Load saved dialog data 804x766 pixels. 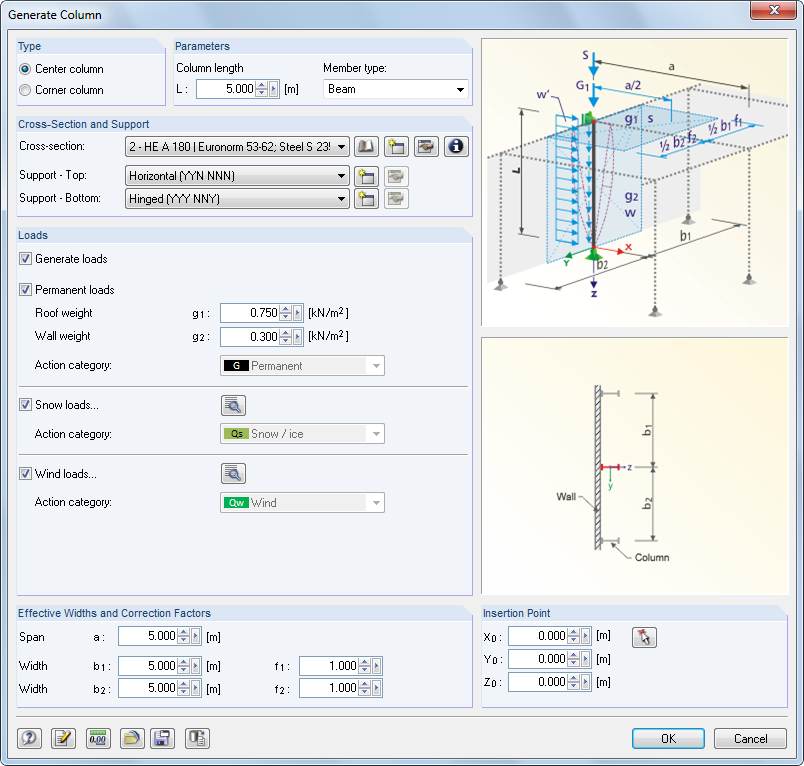tap(132, 738)
